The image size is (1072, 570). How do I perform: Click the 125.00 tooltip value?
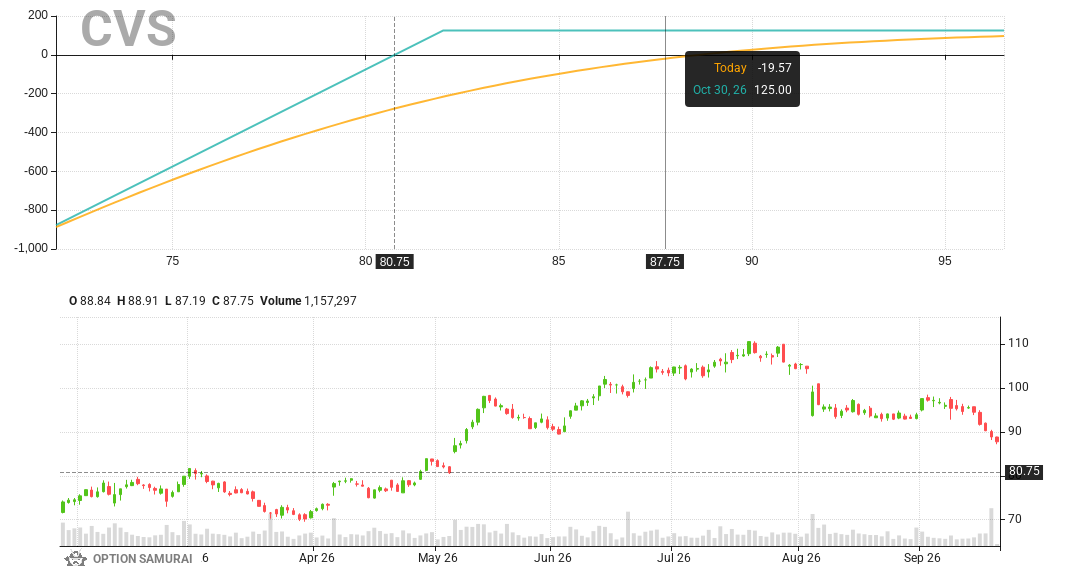(x=773, y=90)
